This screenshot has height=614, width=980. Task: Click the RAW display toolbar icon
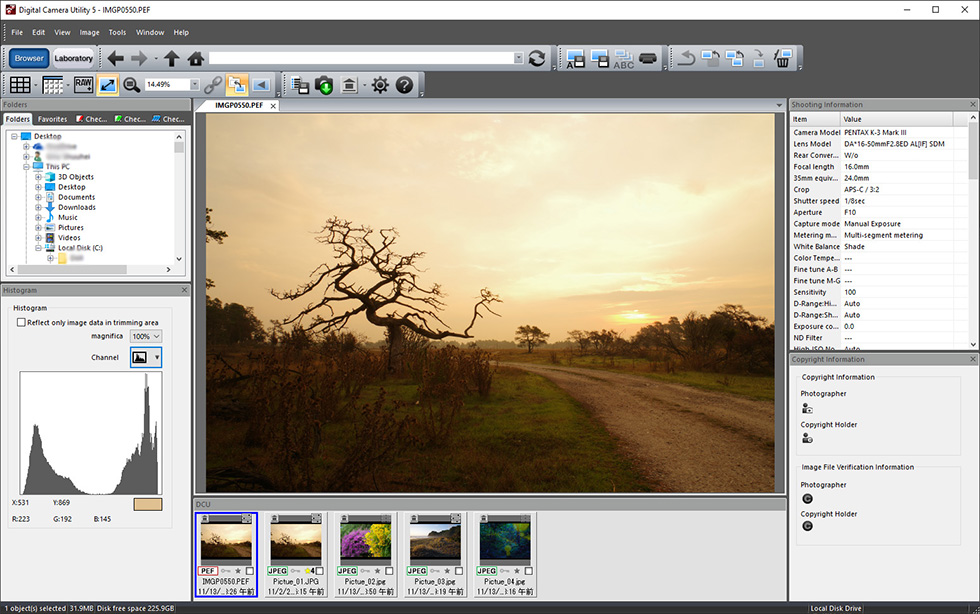[x=83, y=85]
